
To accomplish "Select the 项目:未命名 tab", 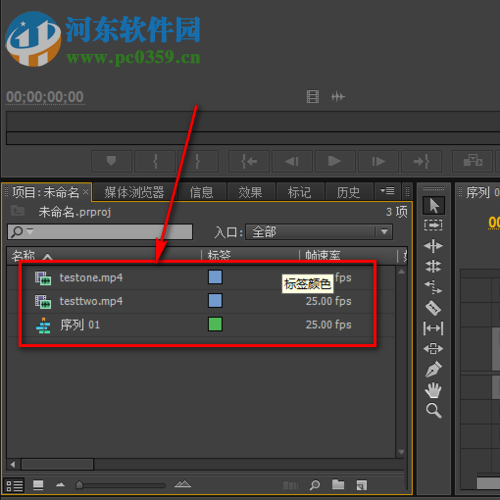I will click(45, 192).
